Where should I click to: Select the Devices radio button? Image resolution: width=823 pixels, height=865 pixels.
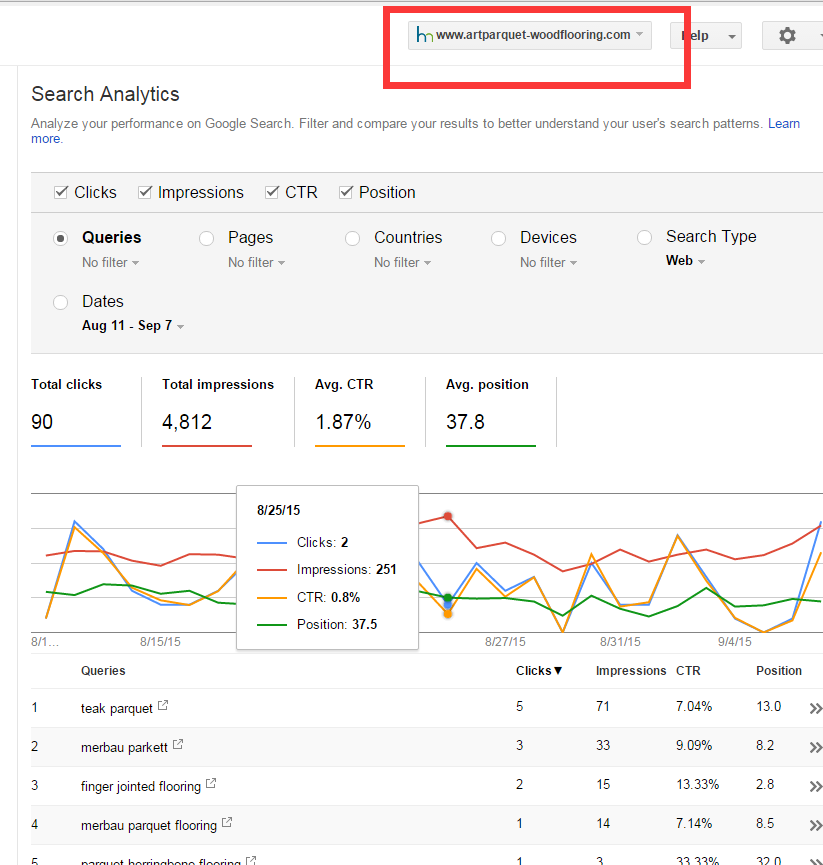coord(499,238)
